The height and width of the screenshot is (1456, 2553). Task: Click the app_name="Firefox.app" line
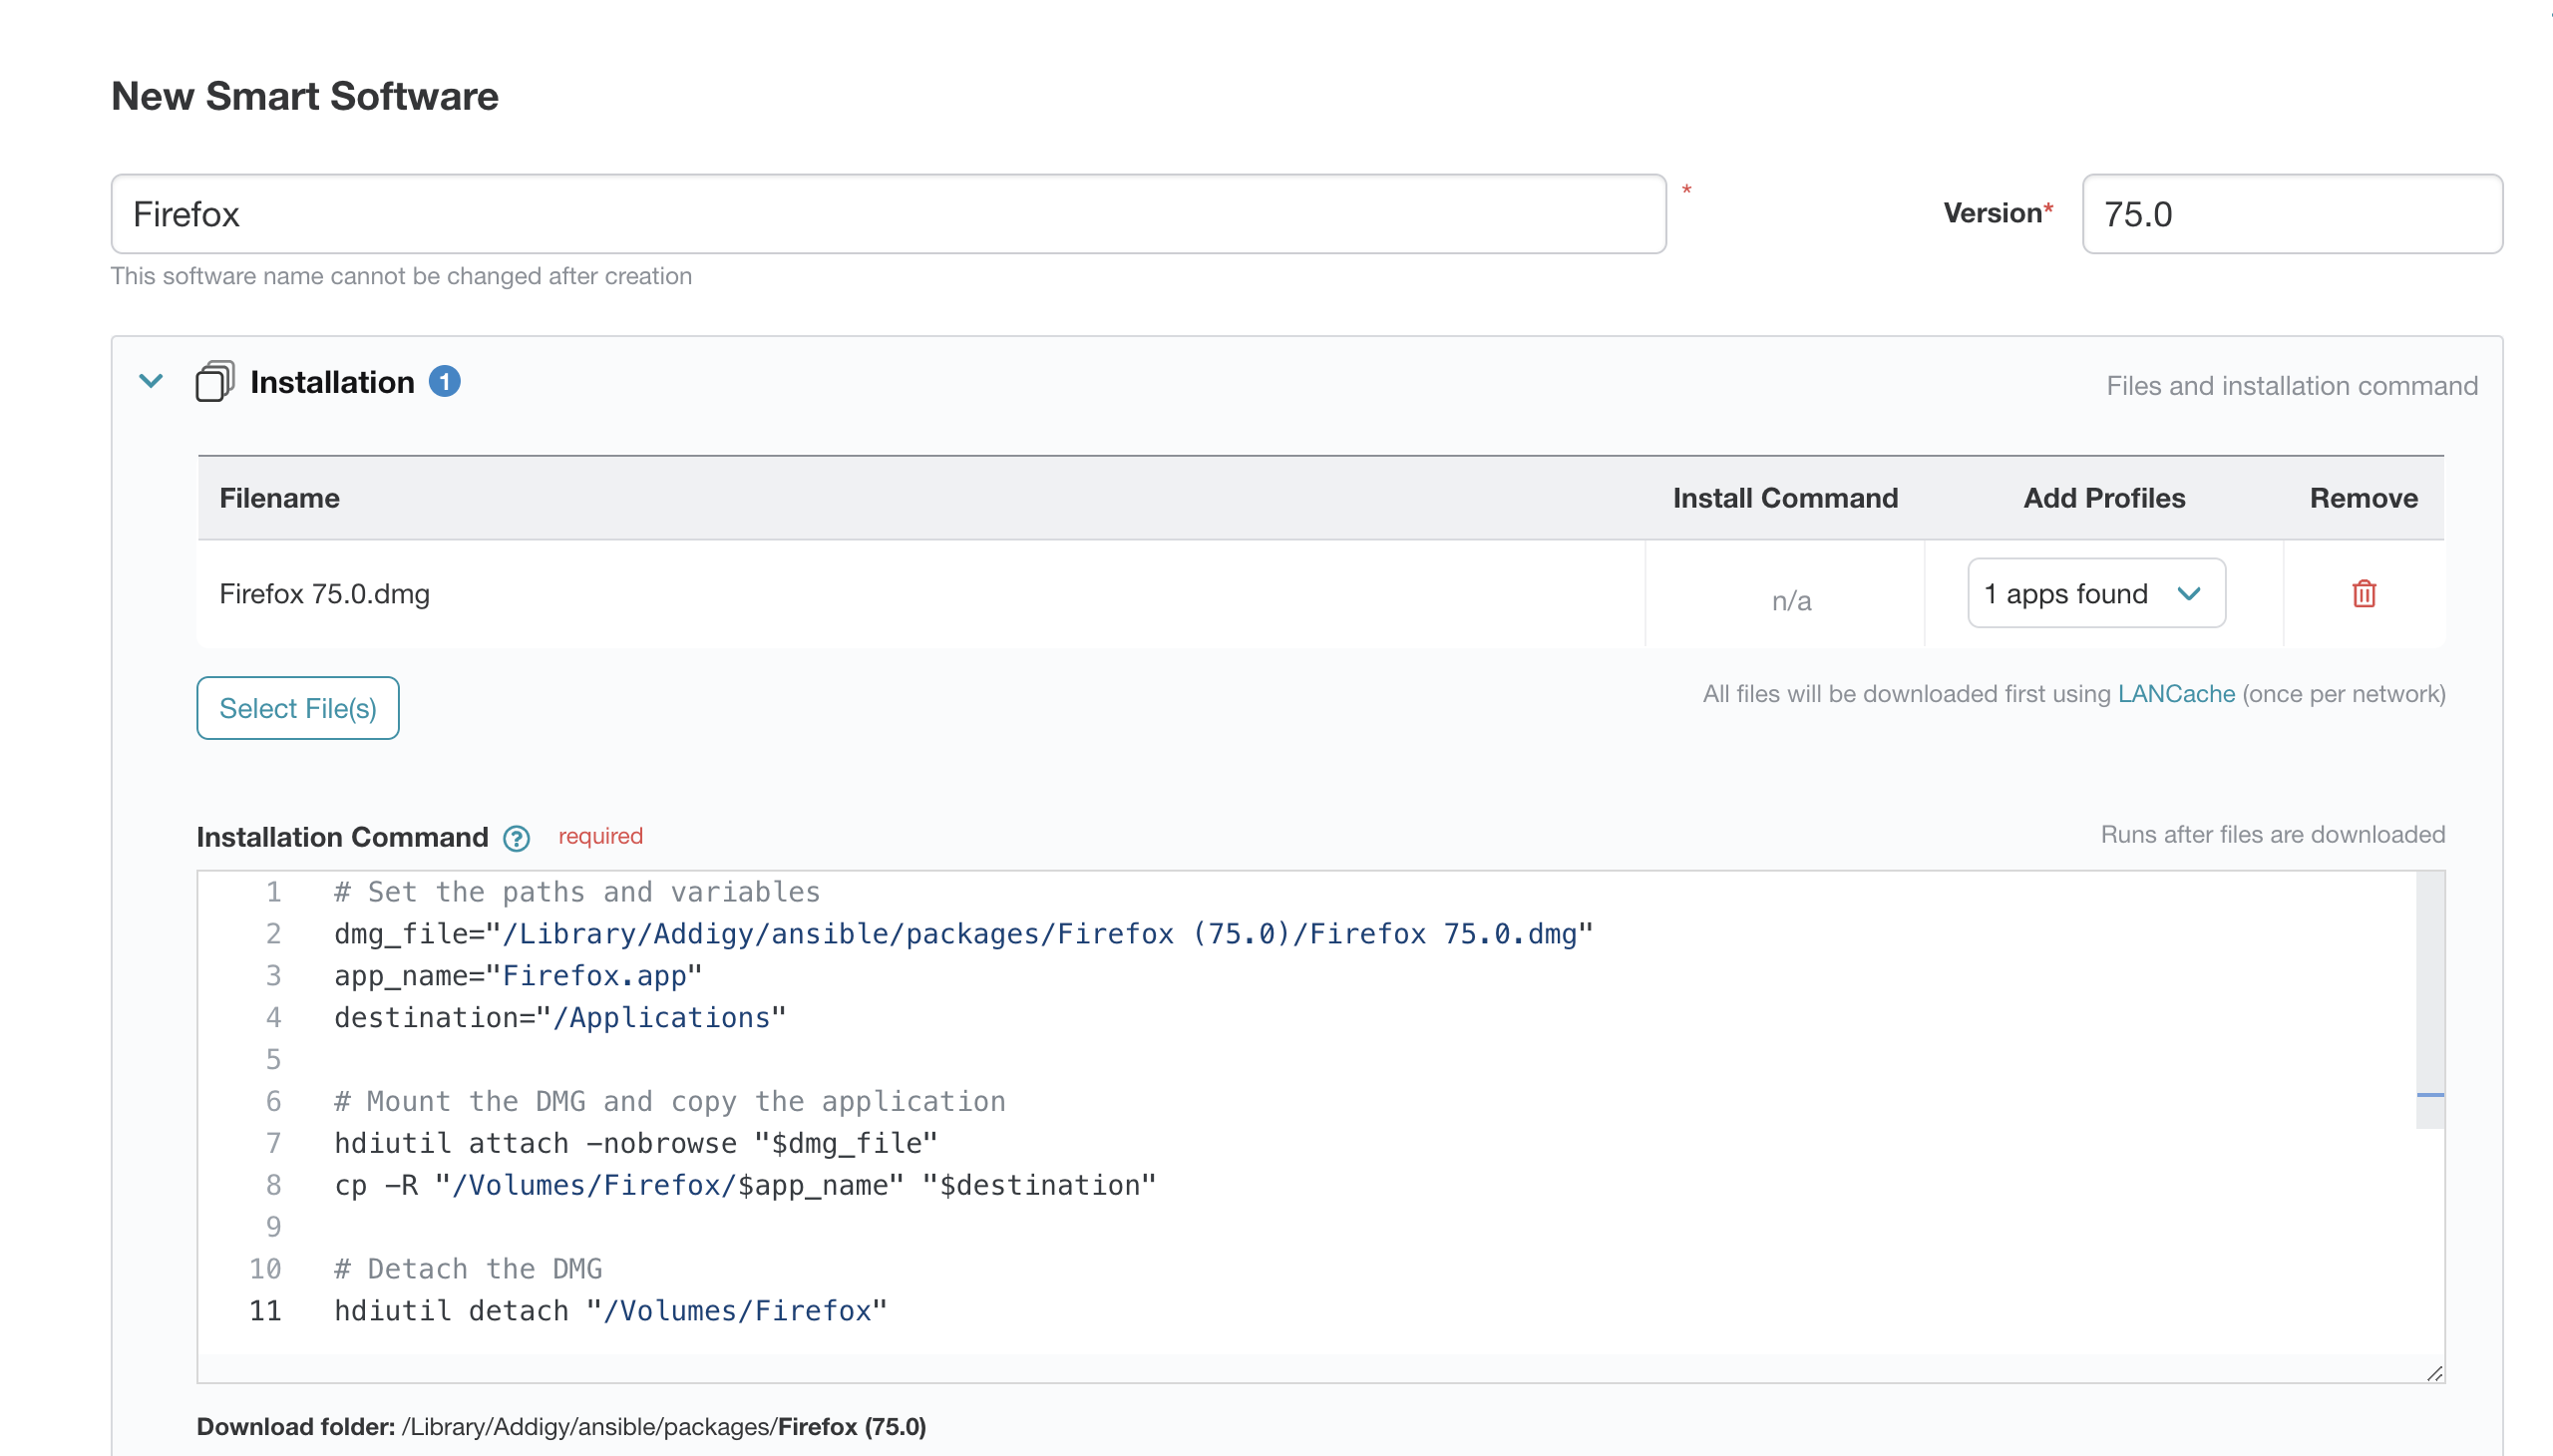[x=518, y=976]
